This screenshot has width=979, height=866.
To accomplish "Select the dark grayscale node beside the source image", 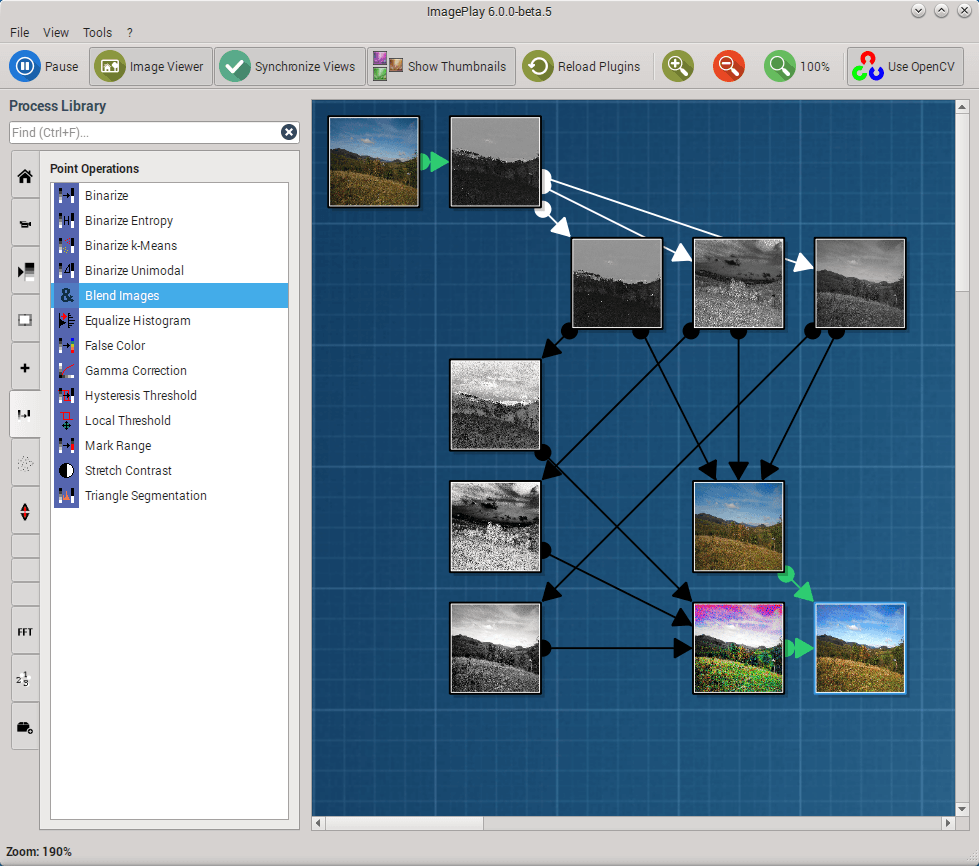I will pyautogui.click(x=495, y=162).
